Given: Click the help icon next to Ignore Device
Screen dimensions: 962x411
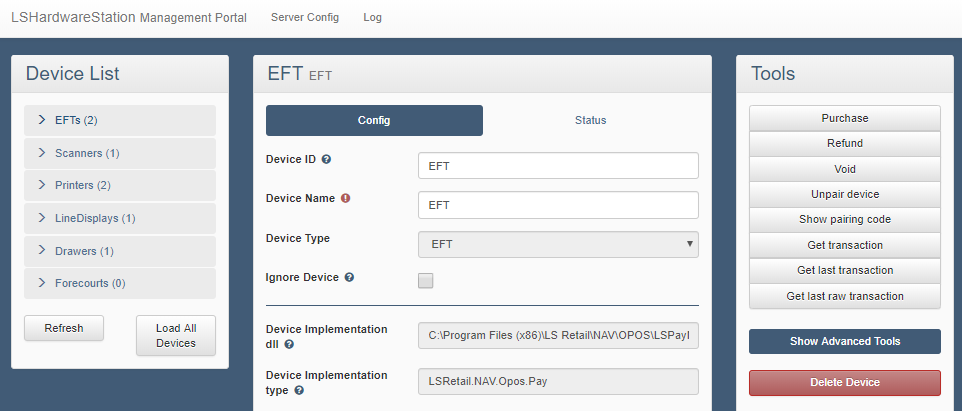Looking at the screenshot, I should point(349,277).
